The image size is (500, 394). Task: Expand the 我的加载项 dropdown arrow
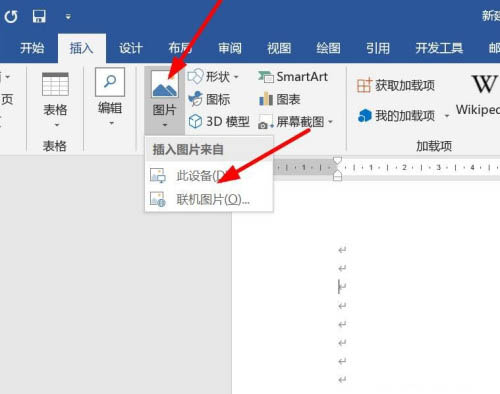(447, 116)
